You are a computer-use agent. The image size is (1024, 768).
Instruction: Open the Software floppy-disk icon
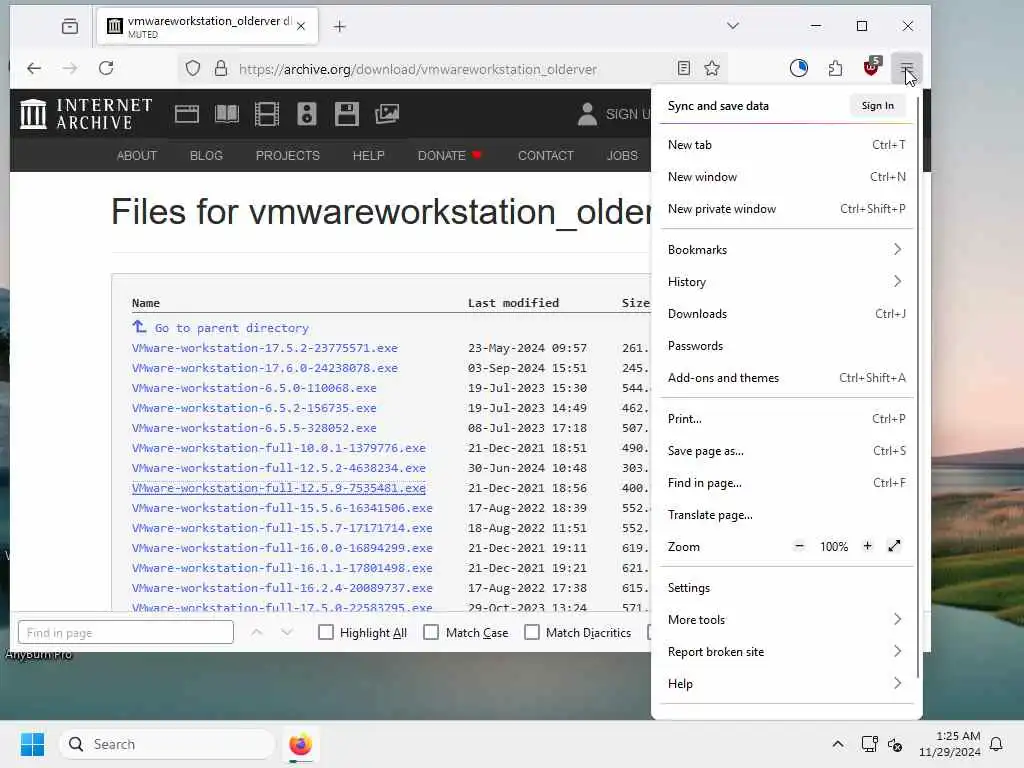coord(346,114)
